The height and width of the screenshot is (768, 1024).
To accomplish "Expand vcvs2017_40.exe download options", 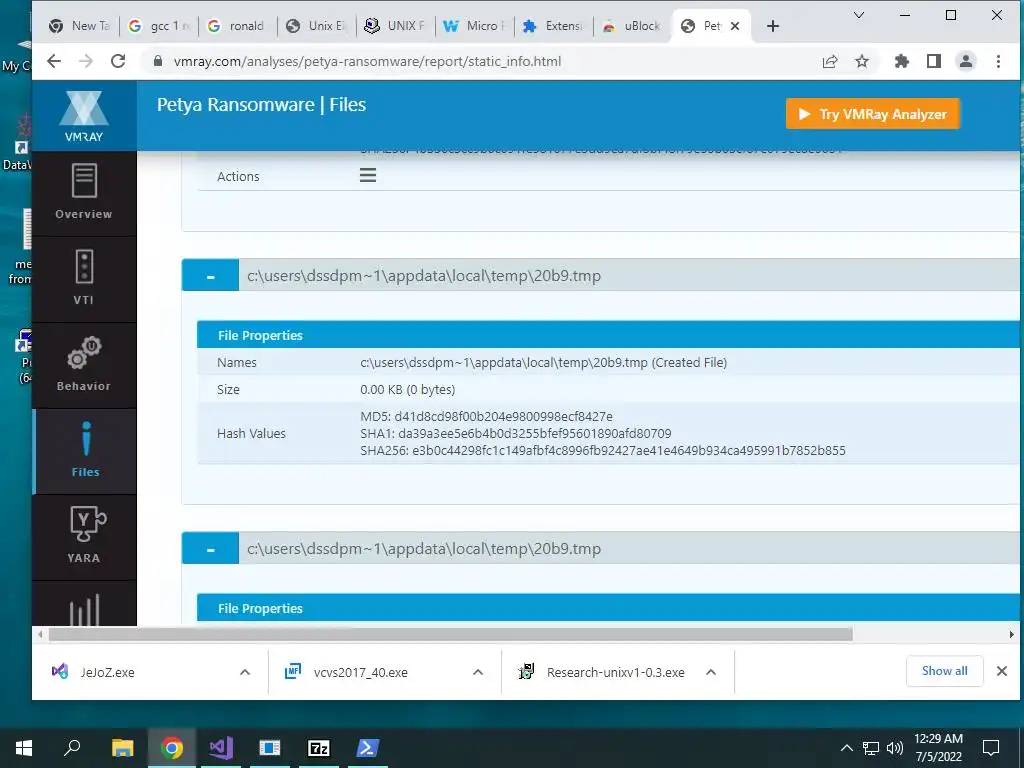I will point(478,672).
